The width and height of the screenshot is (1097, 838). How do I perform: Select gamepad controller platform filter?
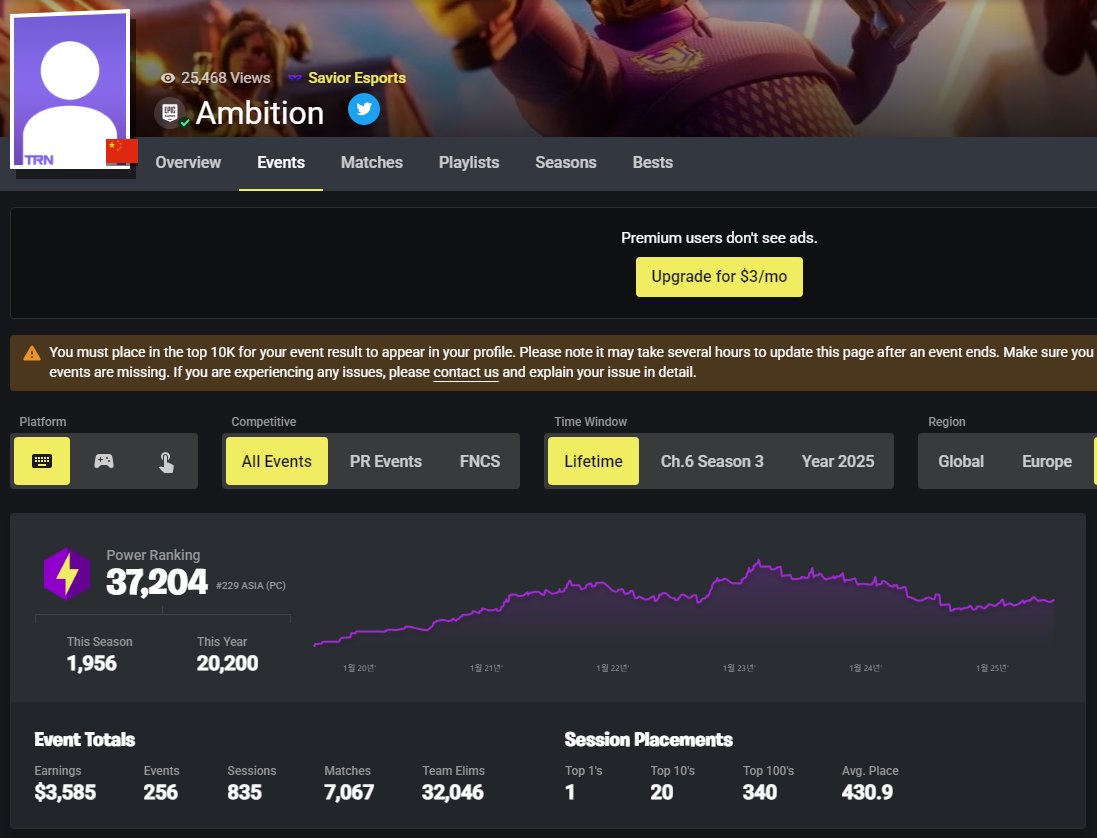[104, 461]
